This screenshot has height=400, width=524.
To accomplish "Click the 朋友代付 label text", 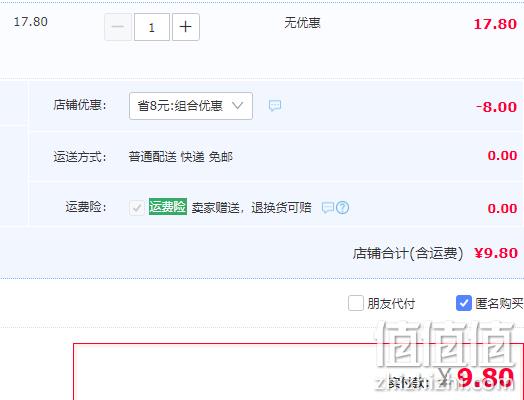I will pos(391,304).
